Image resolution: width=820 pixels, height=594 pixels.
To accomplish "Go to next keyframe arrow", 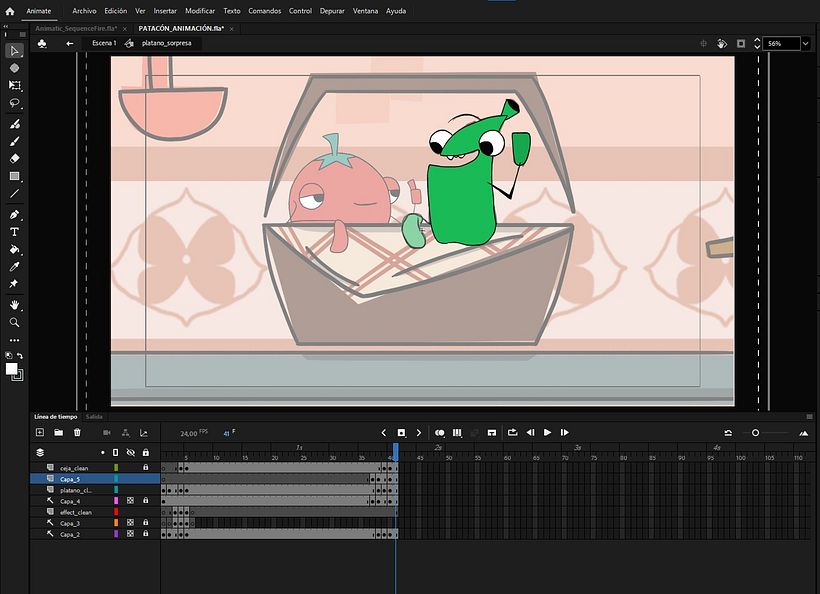I will [x=419, y=433].
